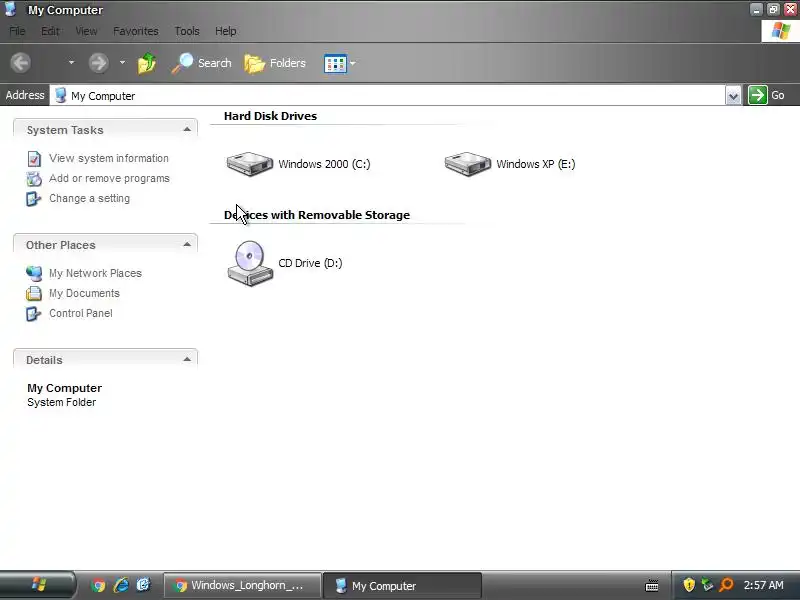Viewport: 800px width, 600px height.
Task: Click the My Computer taskbar button
Action: (402, 585)
